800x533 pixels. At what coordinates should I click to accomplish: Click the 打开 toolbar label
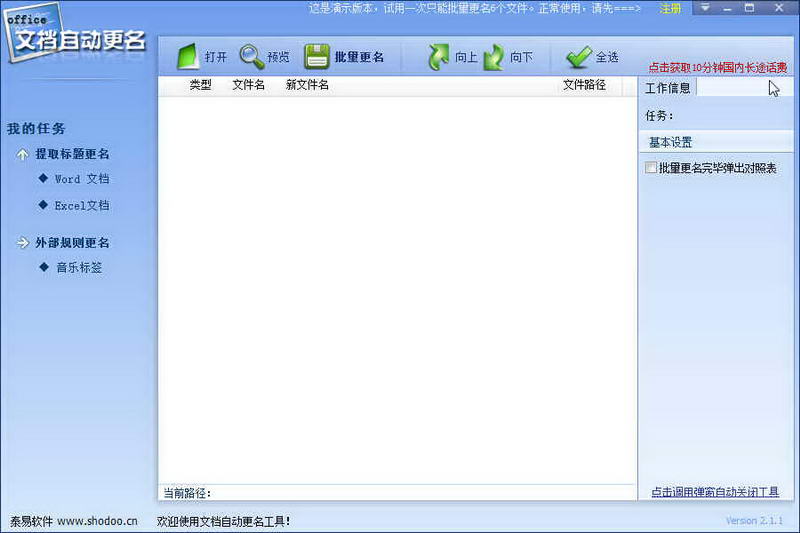pyautogui.click(x=215, y=57)
